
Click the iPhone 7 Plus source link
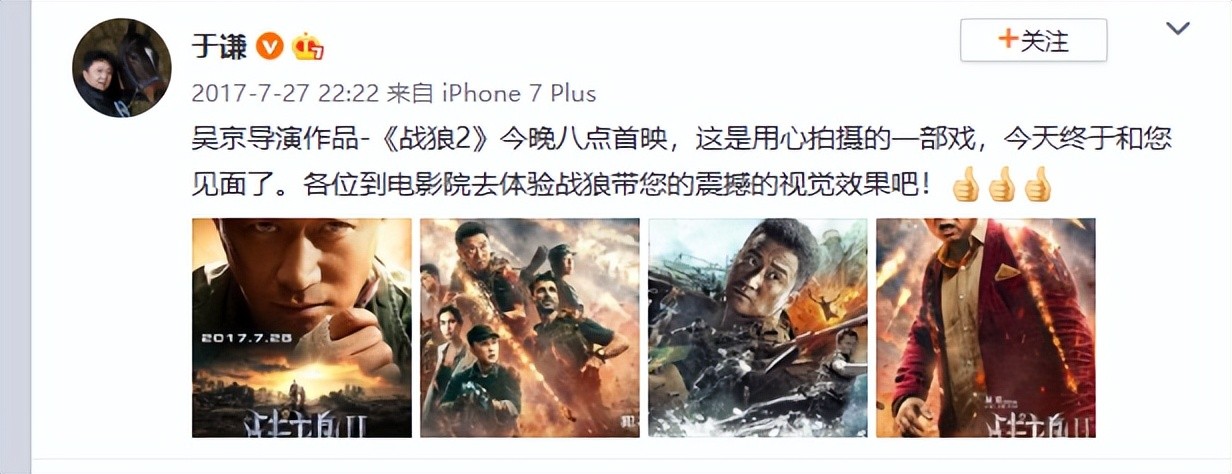[518, 94]
